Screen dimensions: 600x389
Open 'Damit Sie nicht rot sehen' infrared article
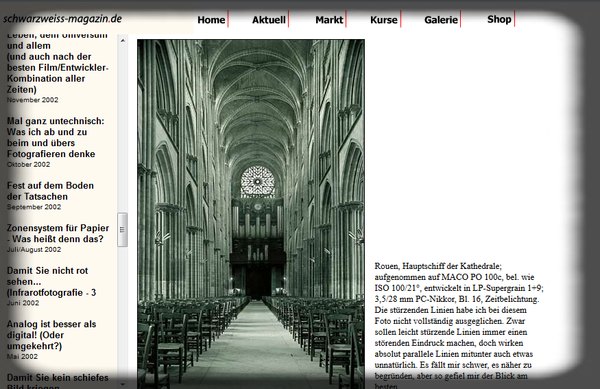click(x=51, y=282)
